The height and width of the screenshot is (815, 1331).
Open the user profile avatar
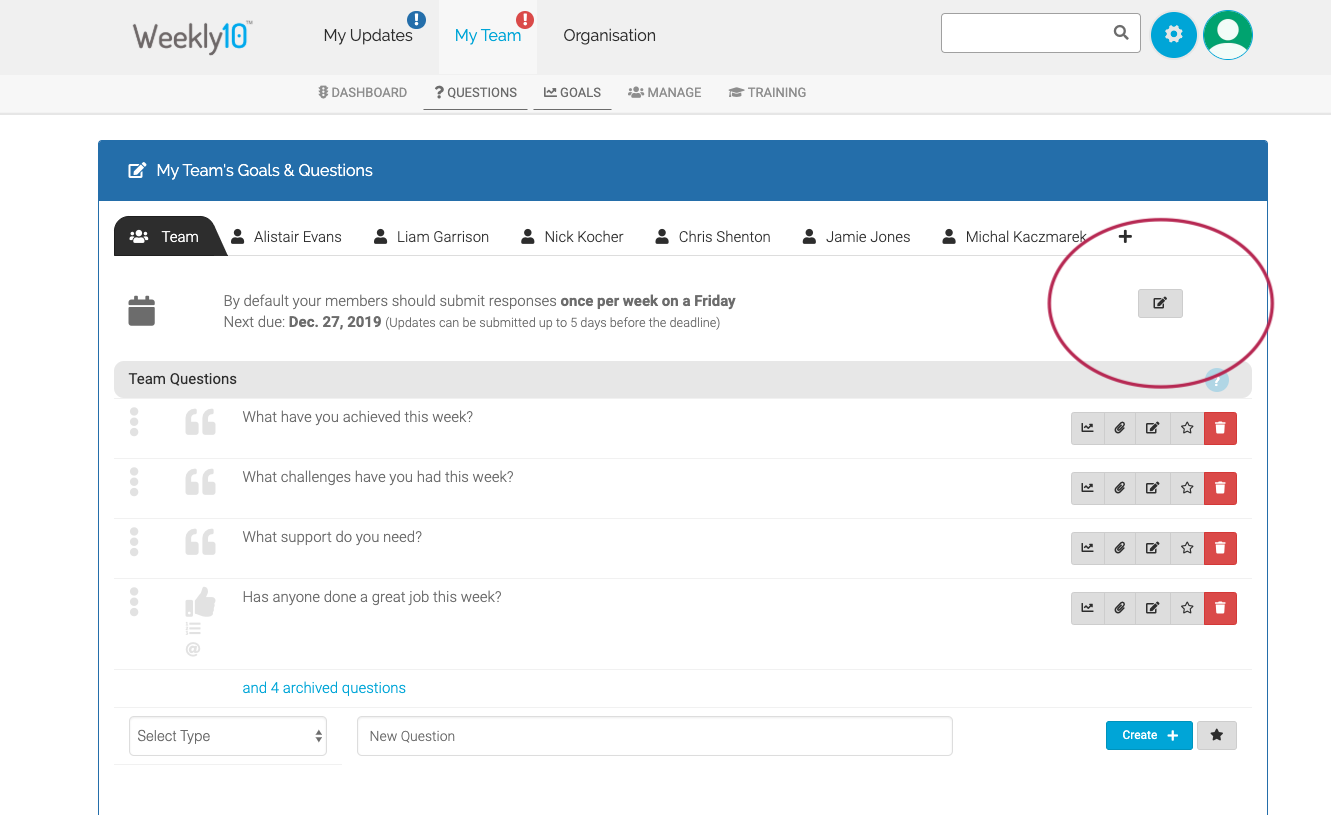(x=1227, y=35)
